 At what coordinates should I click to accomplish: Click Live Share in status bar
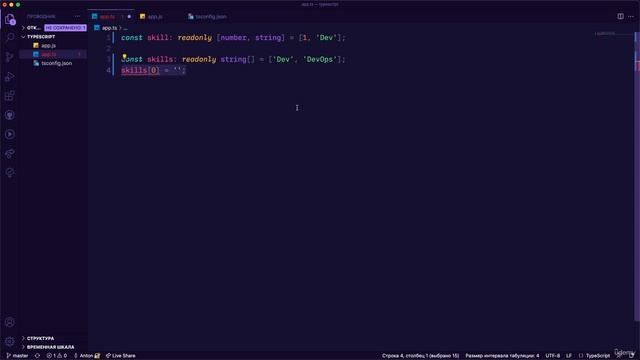point(121,356)
